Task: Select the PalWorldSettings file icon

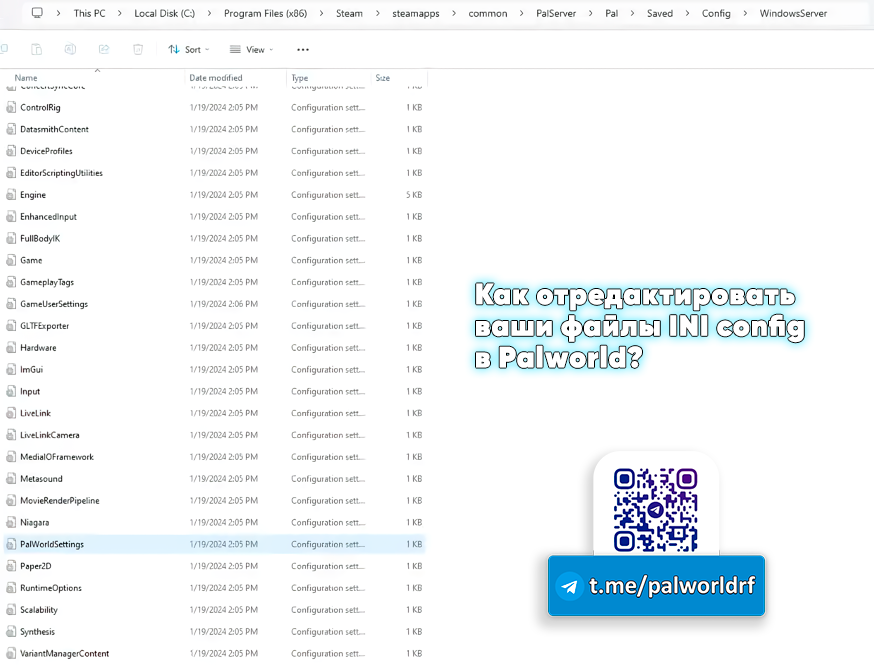Action: [11, 544]
